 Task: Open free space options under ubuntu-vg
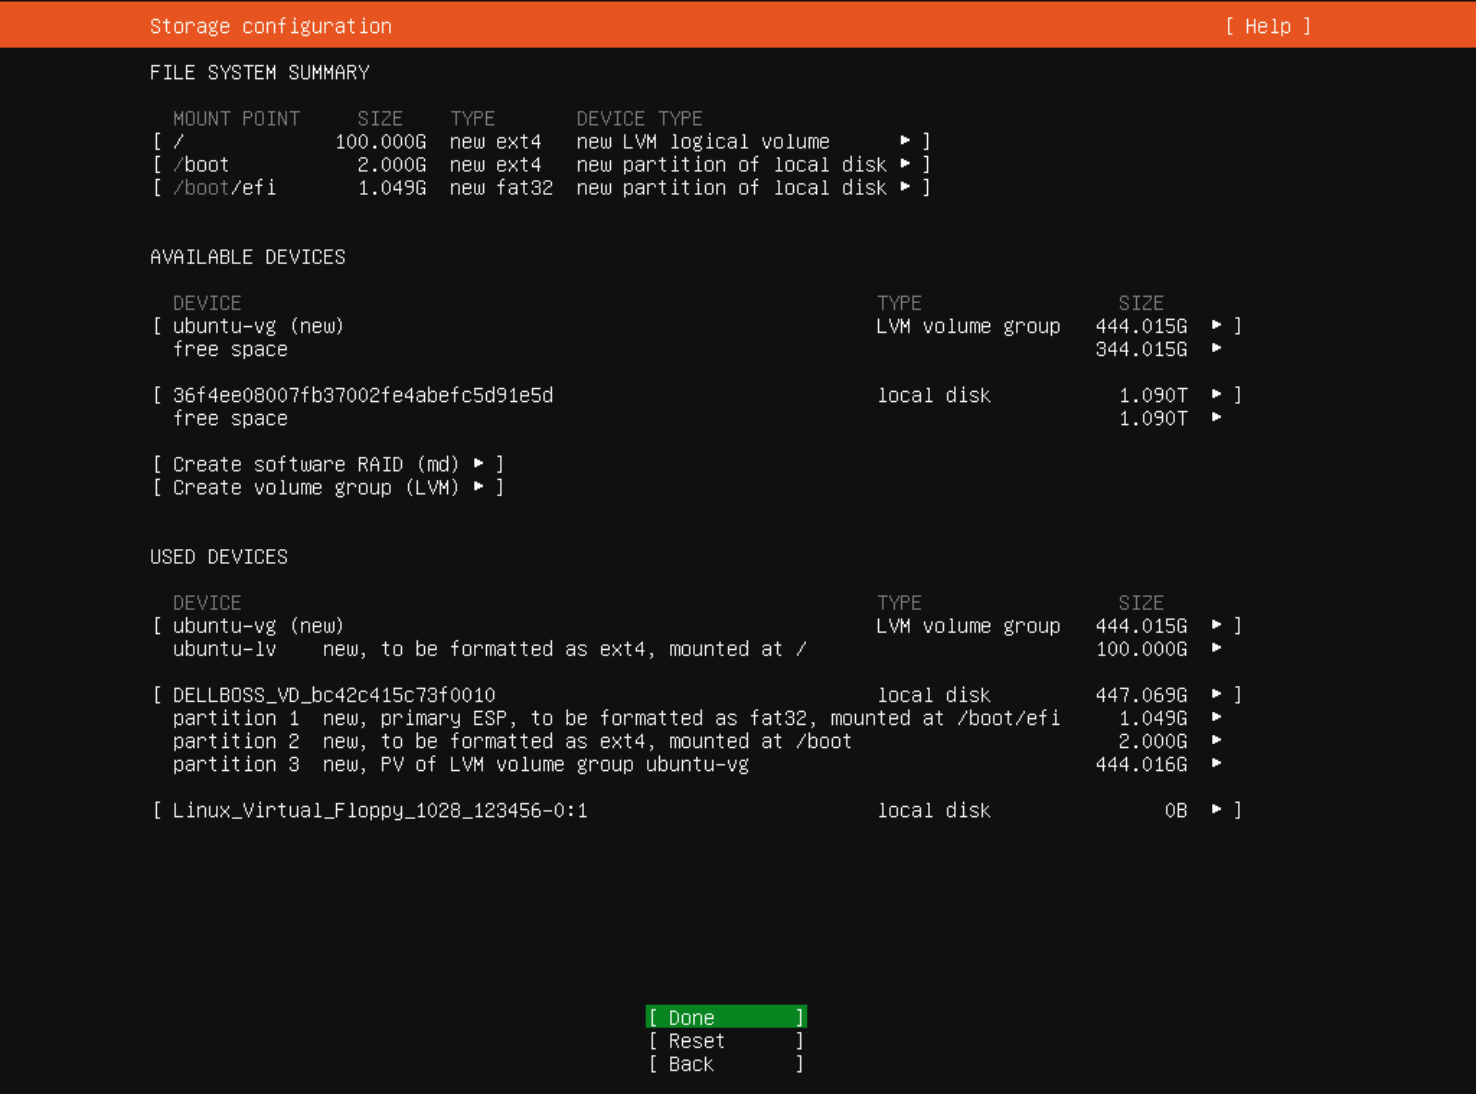[1219, 349]
